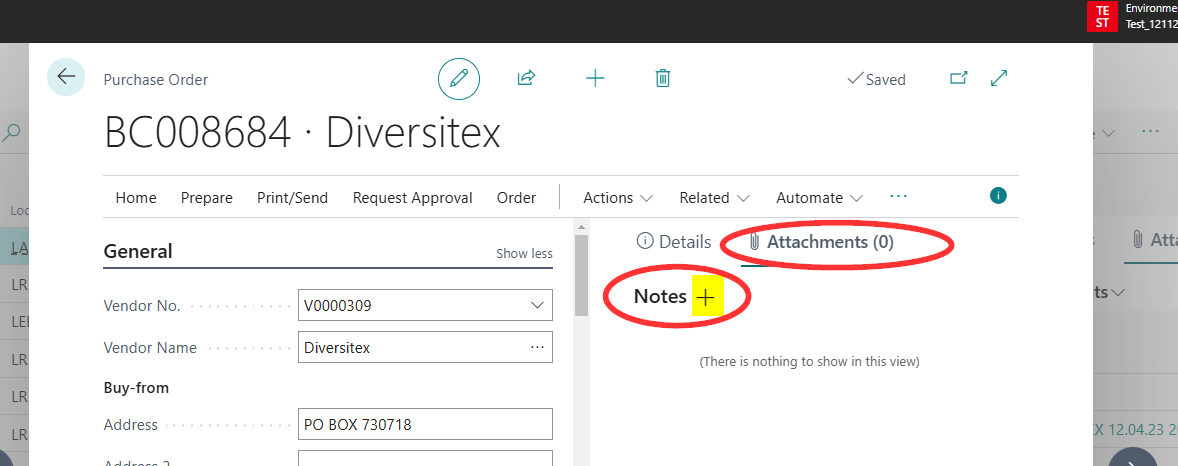The image size is (1178, 466).
Task: Click the Notes heading
Action: (x=660, y=297)
